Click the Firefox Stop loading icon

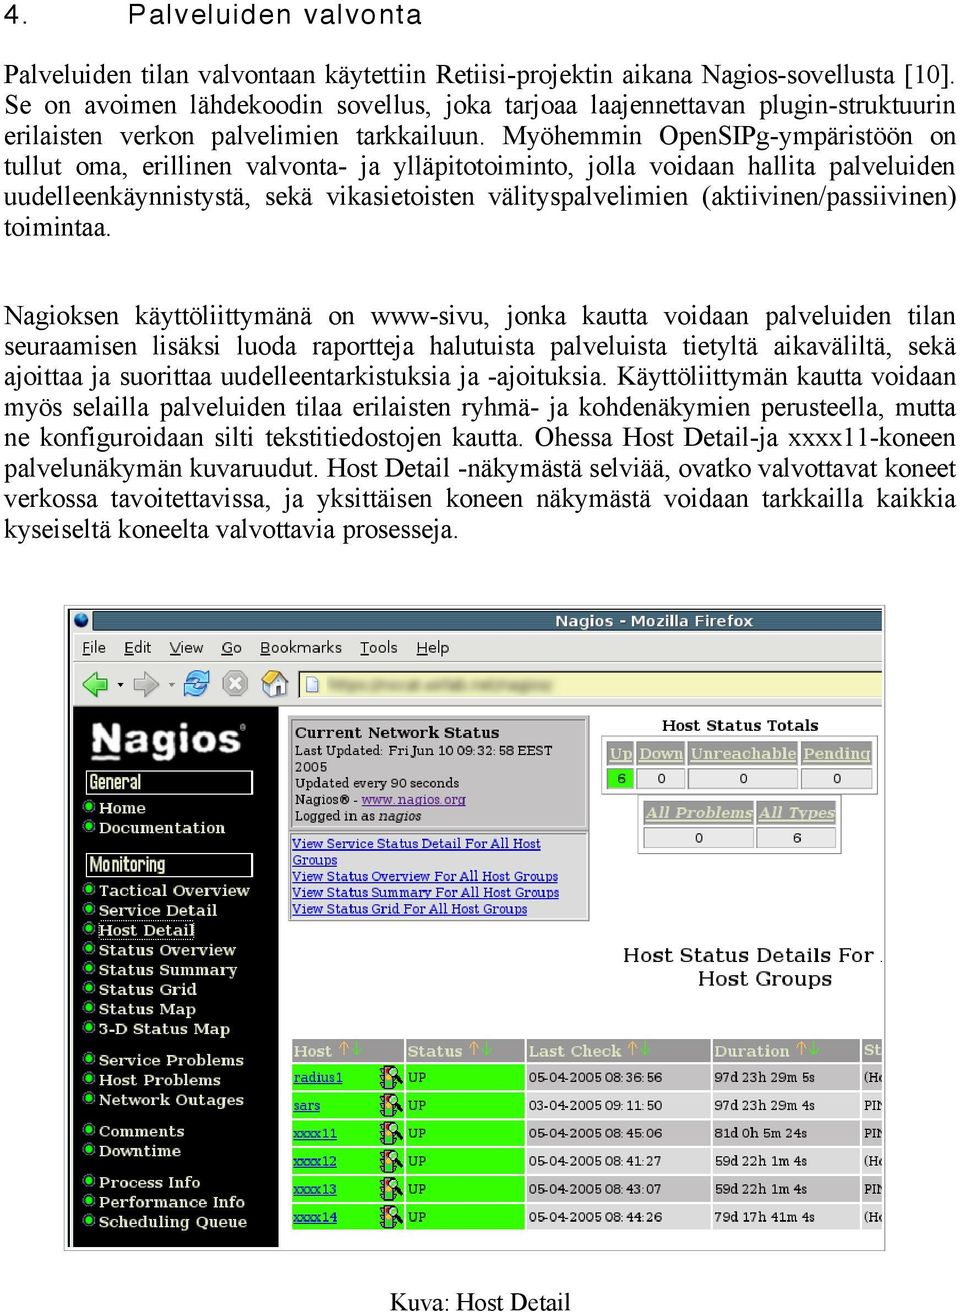[x=235, y=684]
